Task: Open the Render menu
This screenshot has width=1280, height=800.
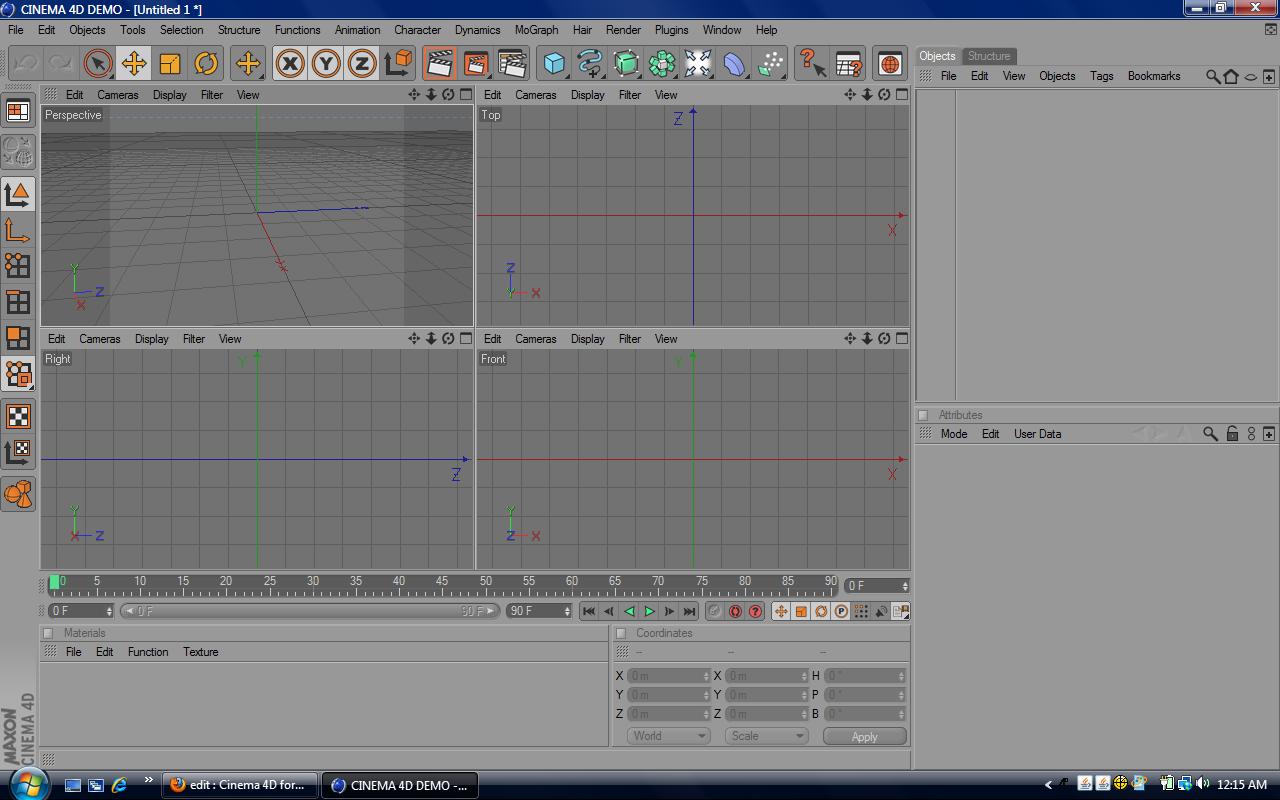Action: coord(623,30)
